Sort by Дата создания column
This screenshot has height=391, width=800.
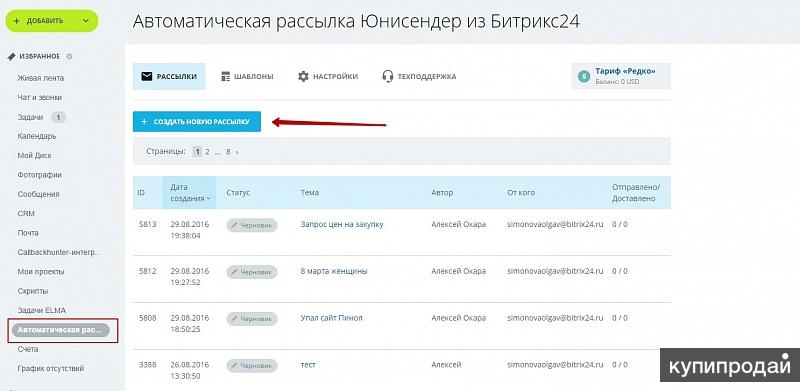point(189,193)
